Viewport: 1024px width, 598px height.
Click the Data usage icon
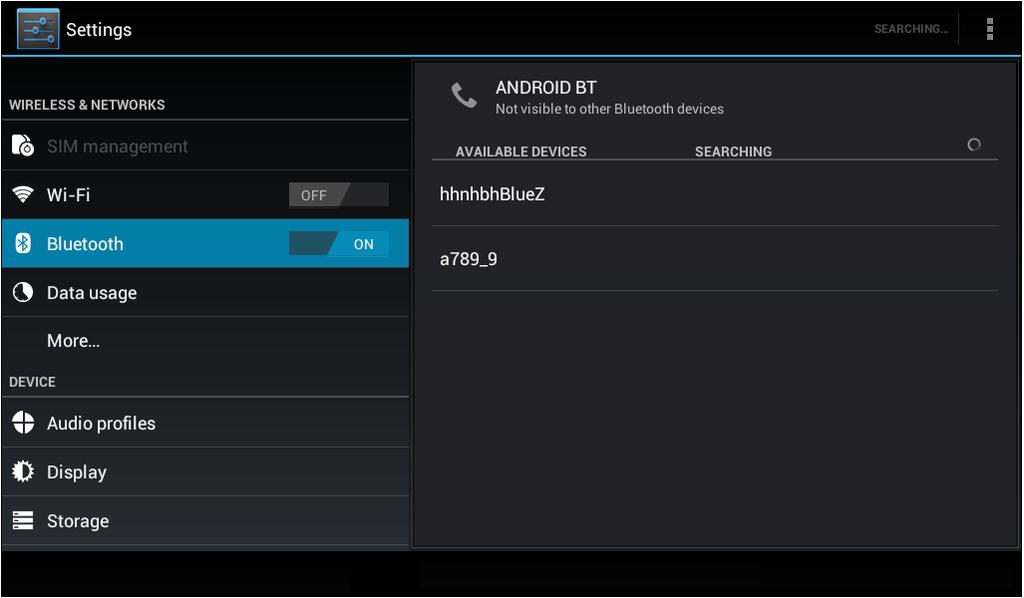(23, 292)
